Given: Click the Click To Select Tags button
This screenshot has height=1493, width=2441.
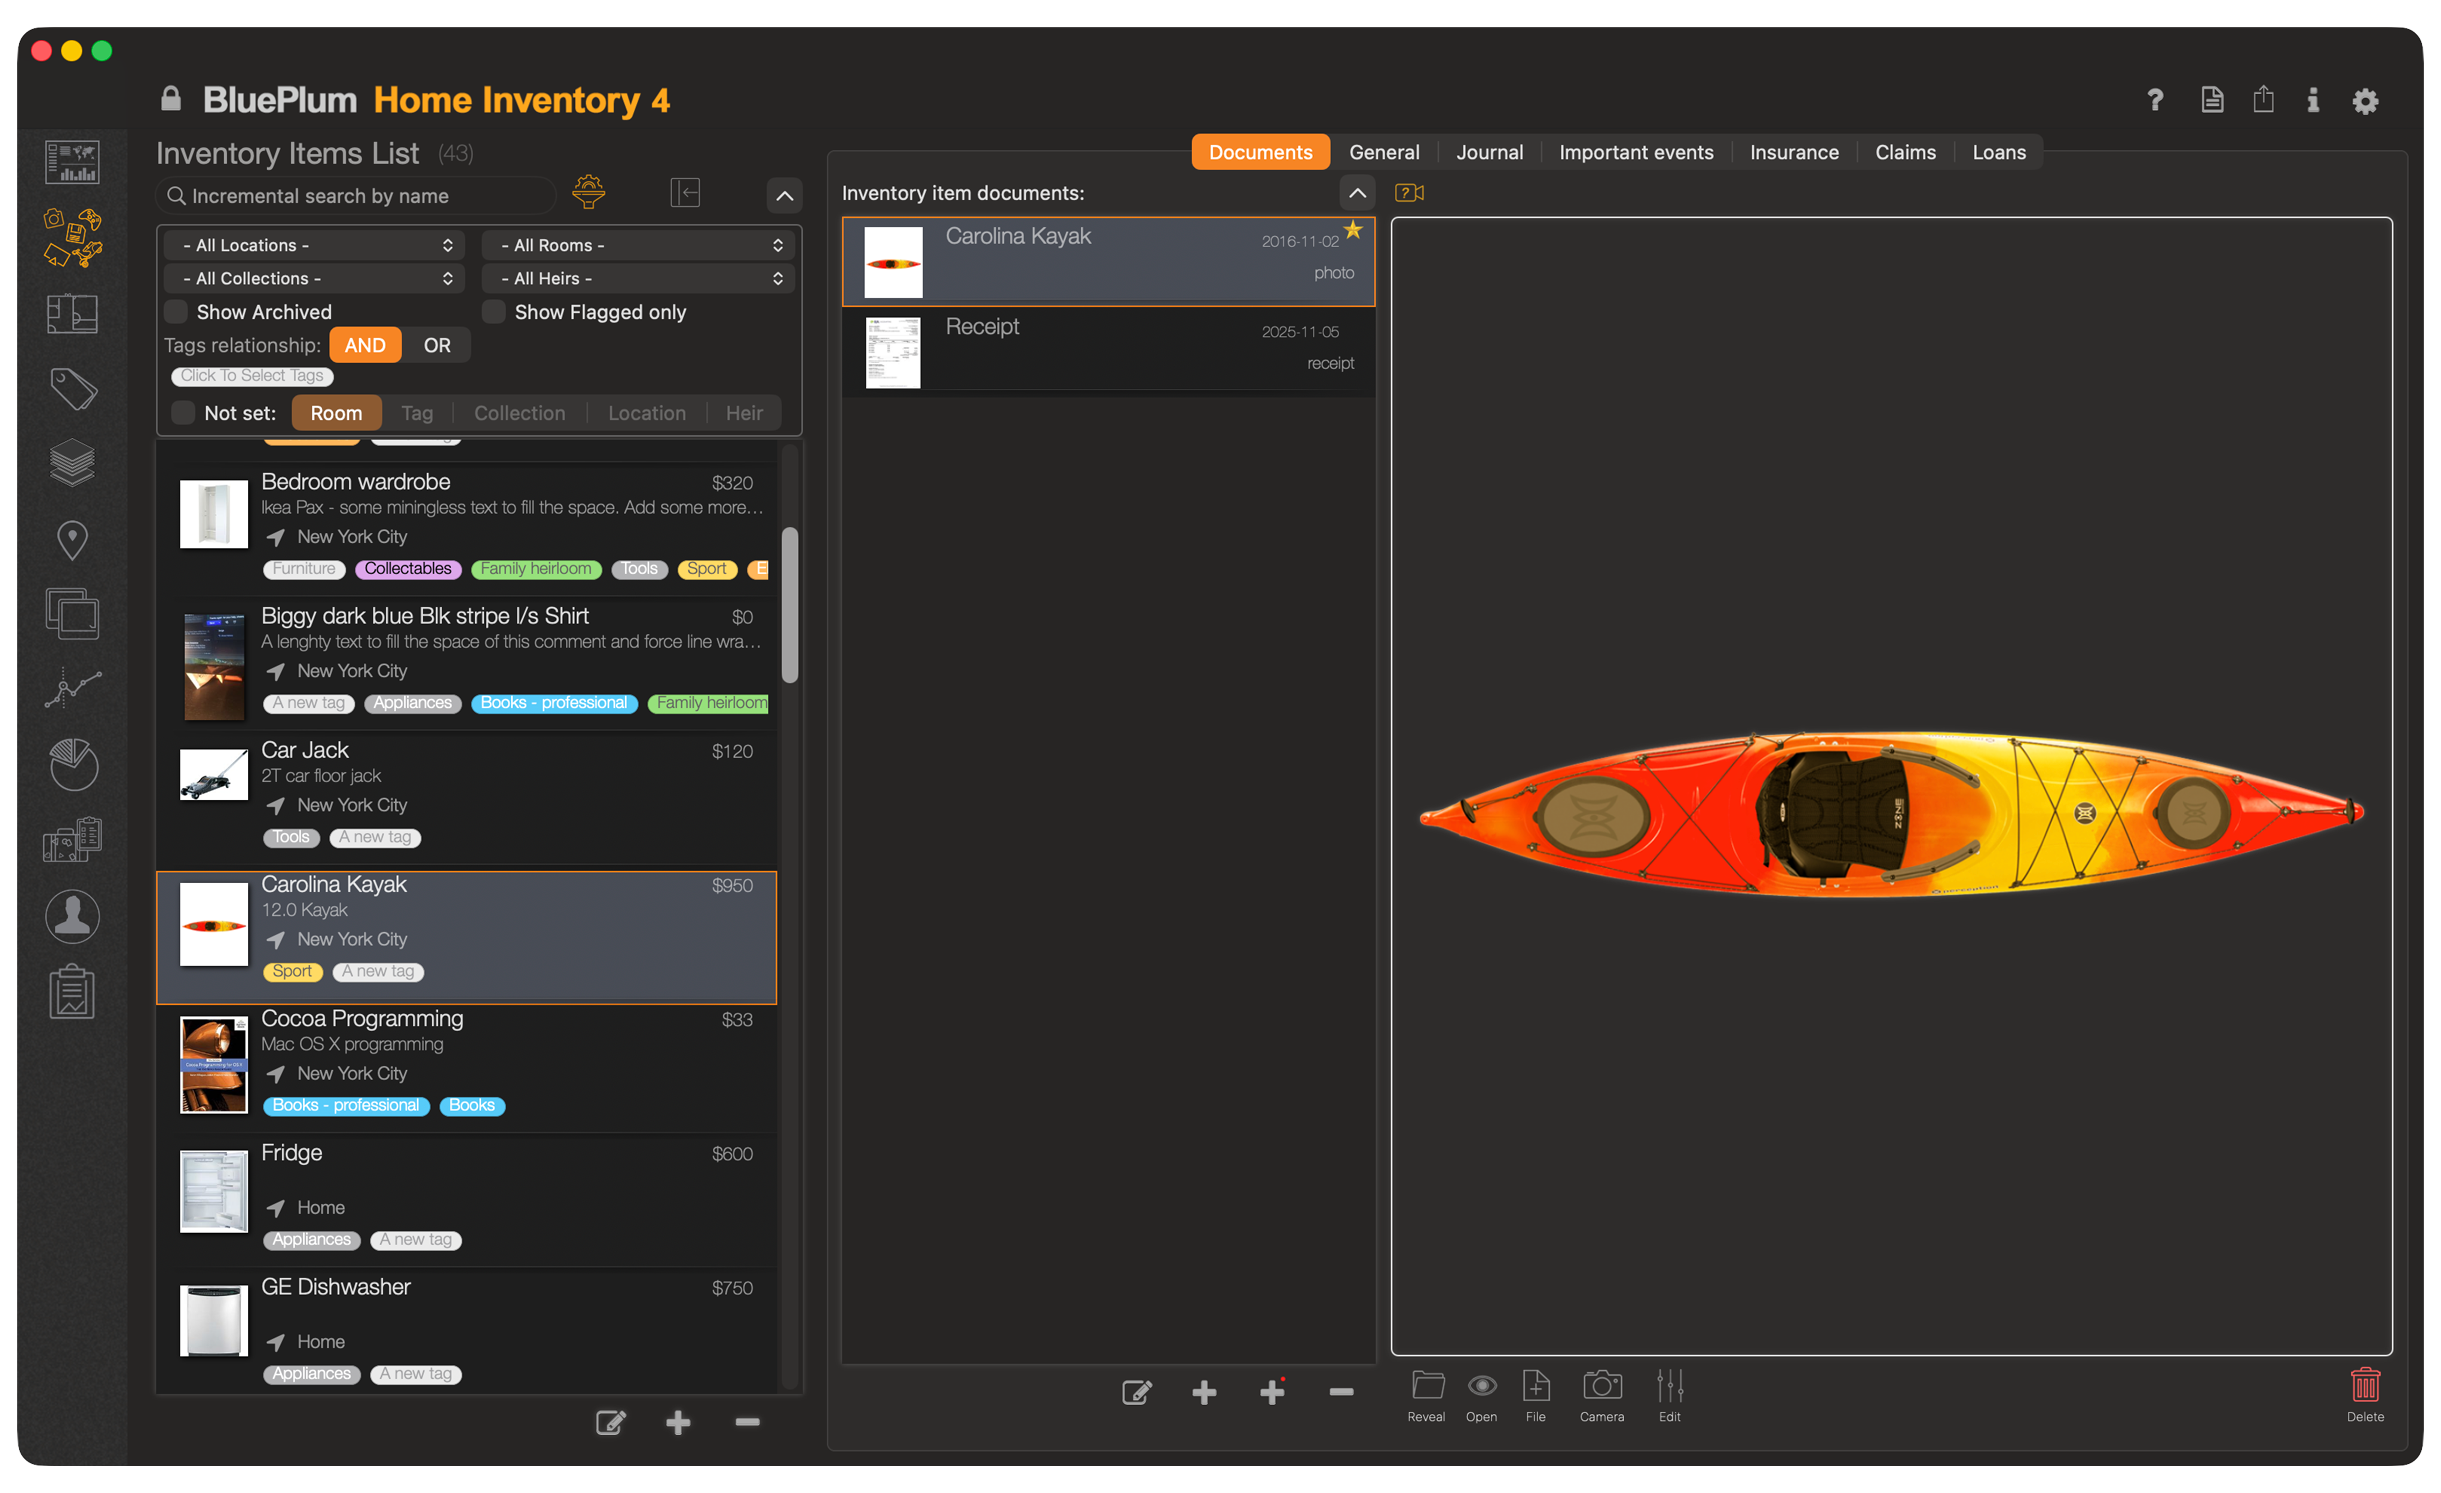Looking at the screenshot, I should click(x=252, y=376).
